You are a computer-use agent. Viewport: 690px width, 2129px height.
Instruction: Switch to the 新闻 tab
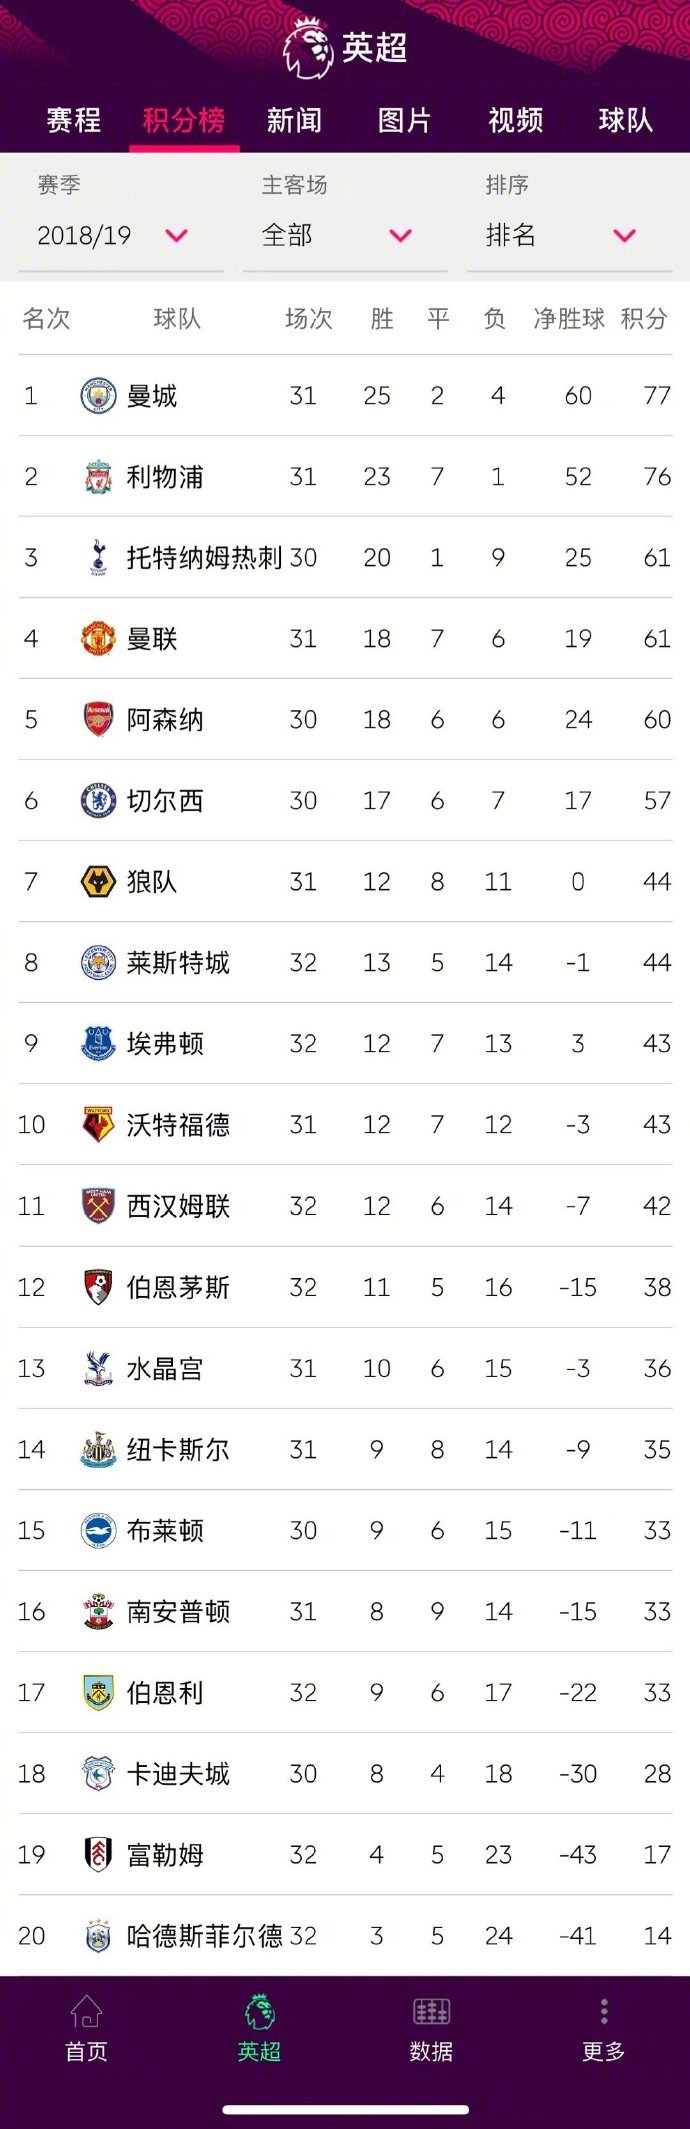(x=294, y=121)
